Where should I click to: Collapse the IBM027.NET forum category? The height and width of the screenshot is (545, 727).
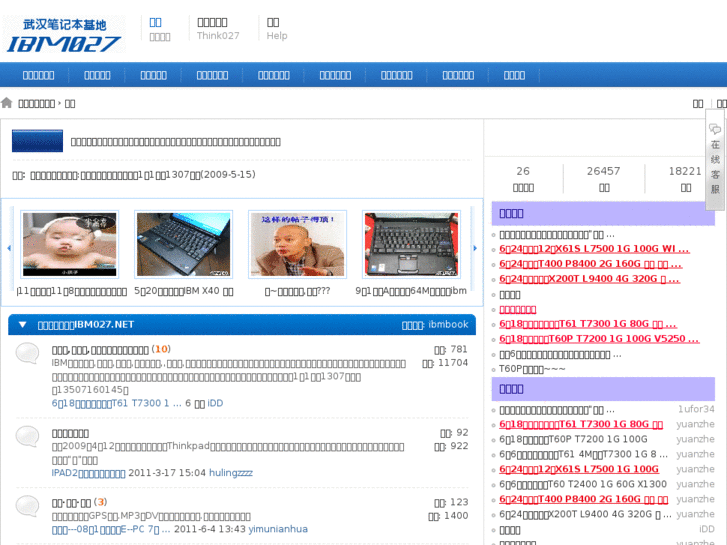click(x=22, y=325)
